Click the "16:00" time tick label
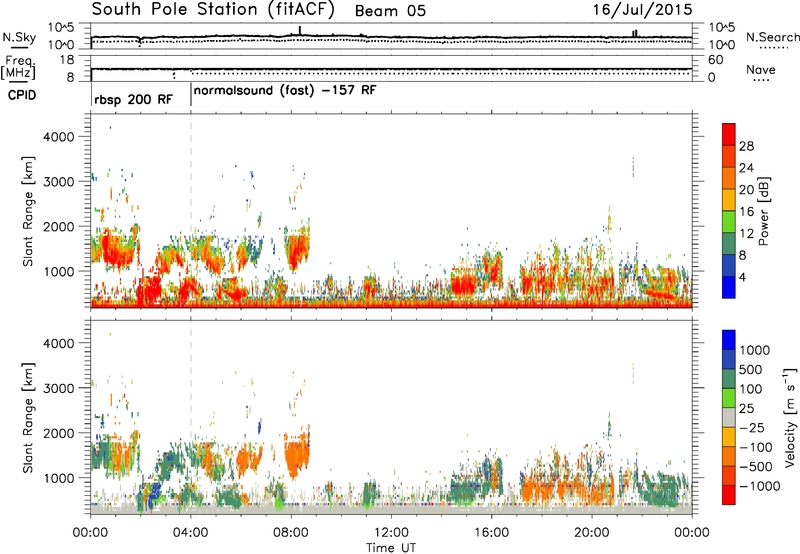Viewport: 800px width, 554px height. click(491, 533)
